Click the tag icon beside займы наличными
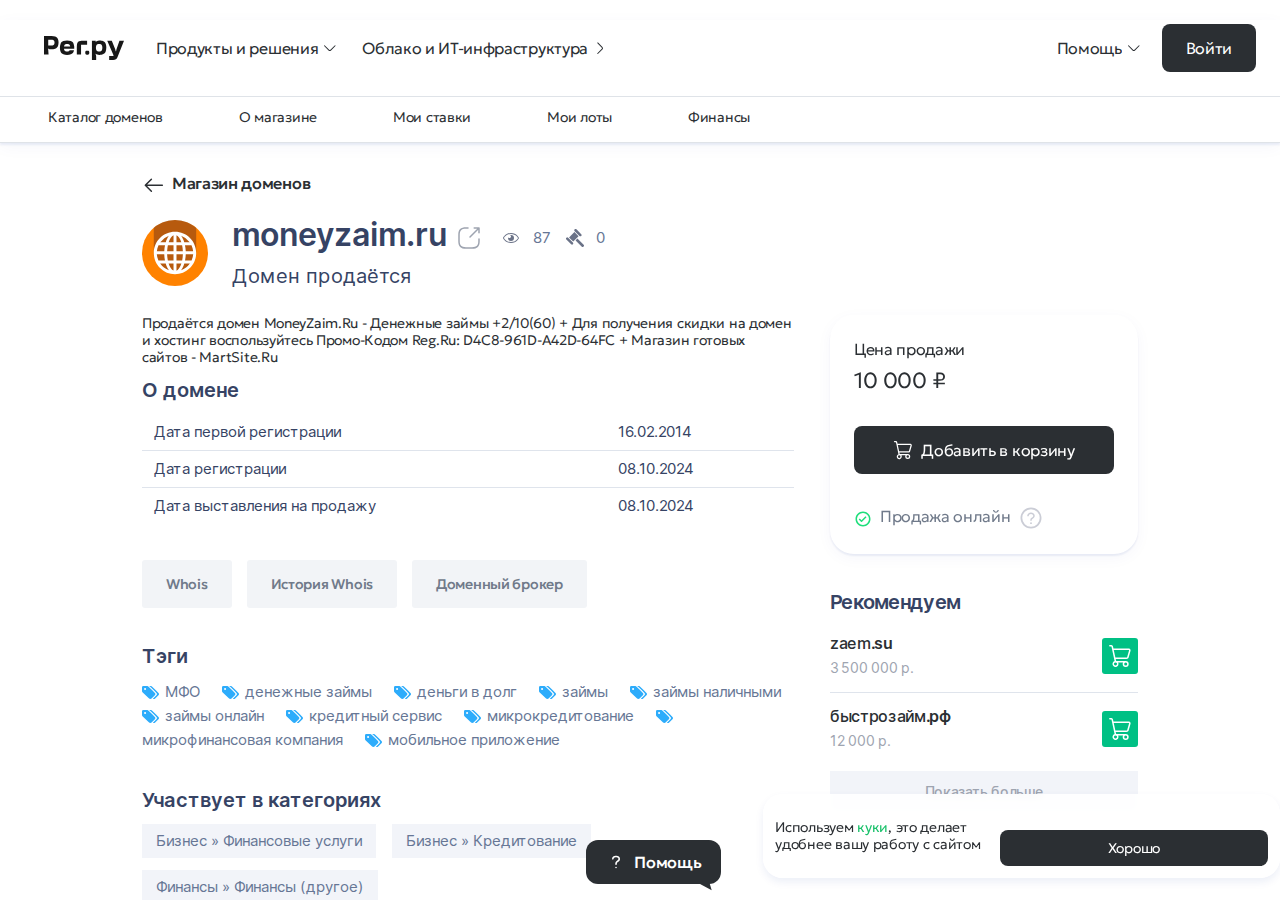Image resolution: width=1280 pixels, height=900 pixels. tap(639, 692)
